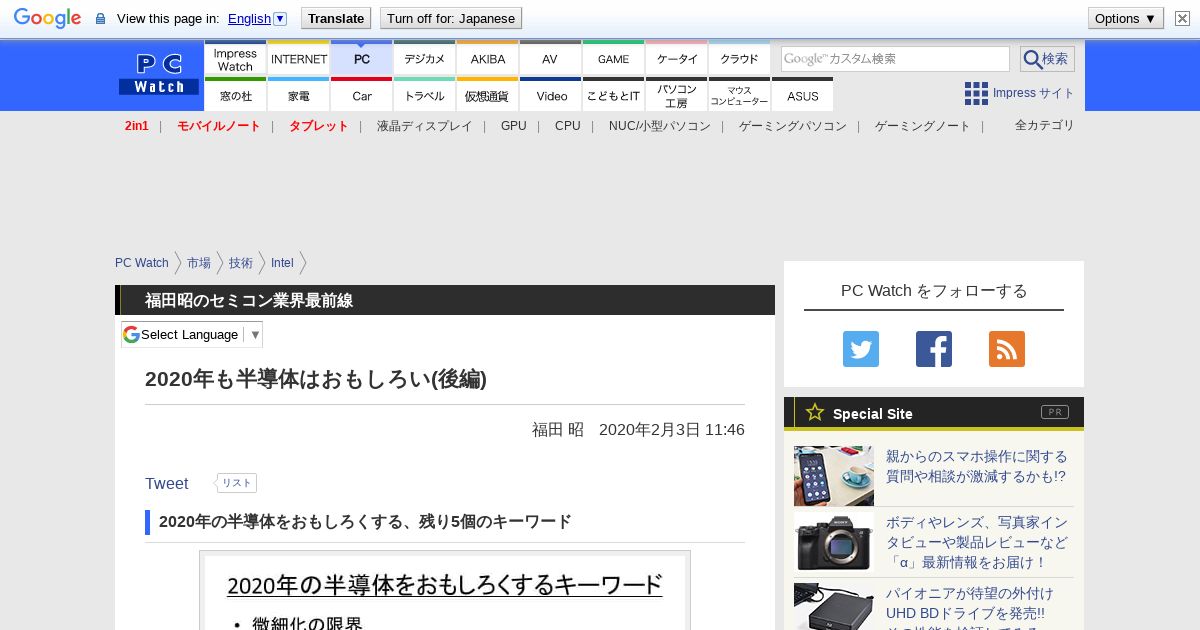Screen dimensions: 1200x630
Task: Open the AKIBA tab
Action: pyautogui.click(x=487, y=59)
